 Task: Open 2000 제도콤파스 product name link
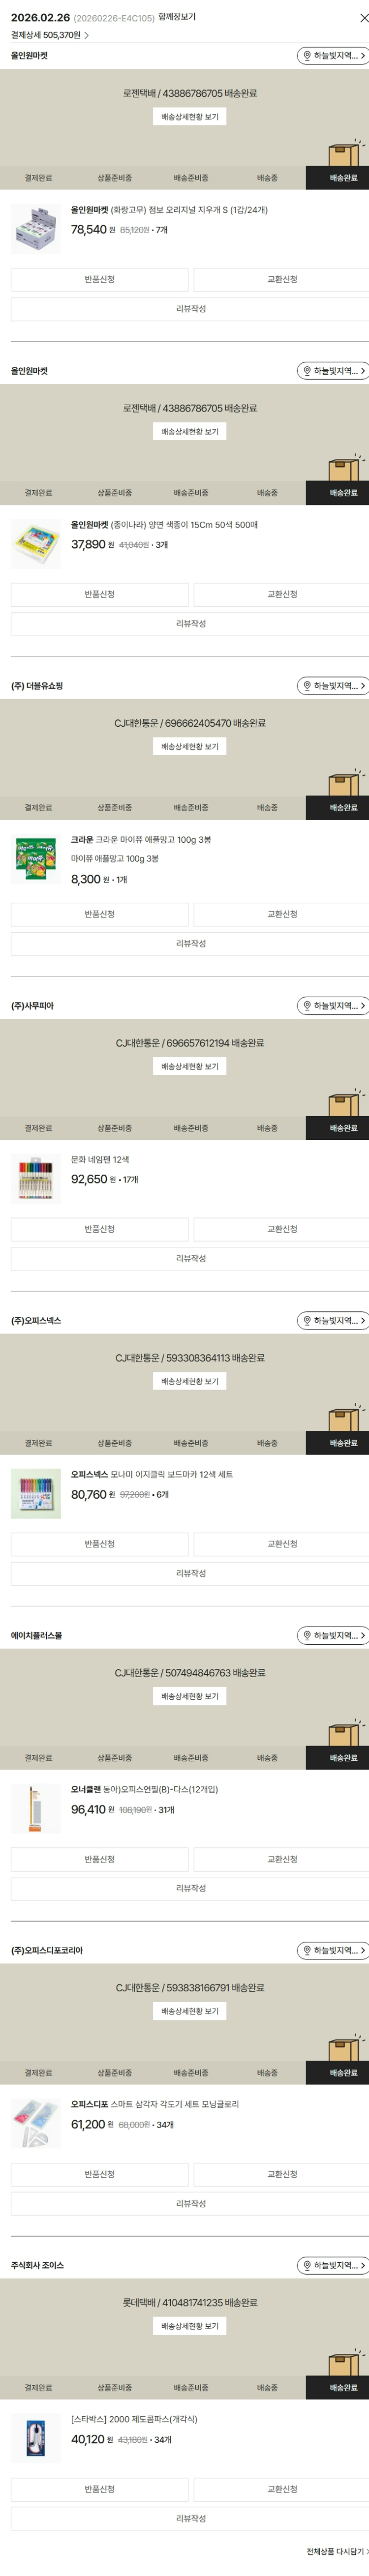[x=134, y=2419]
